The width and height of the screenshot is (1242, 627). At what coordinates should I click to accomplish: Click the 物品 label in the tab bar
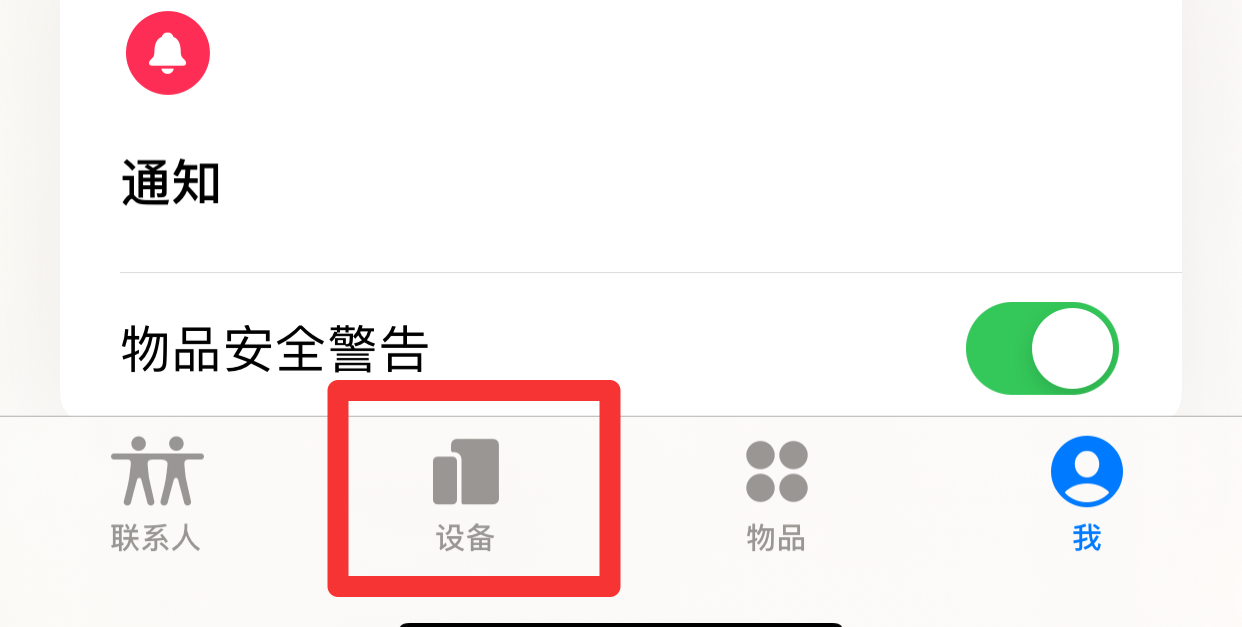776,538
